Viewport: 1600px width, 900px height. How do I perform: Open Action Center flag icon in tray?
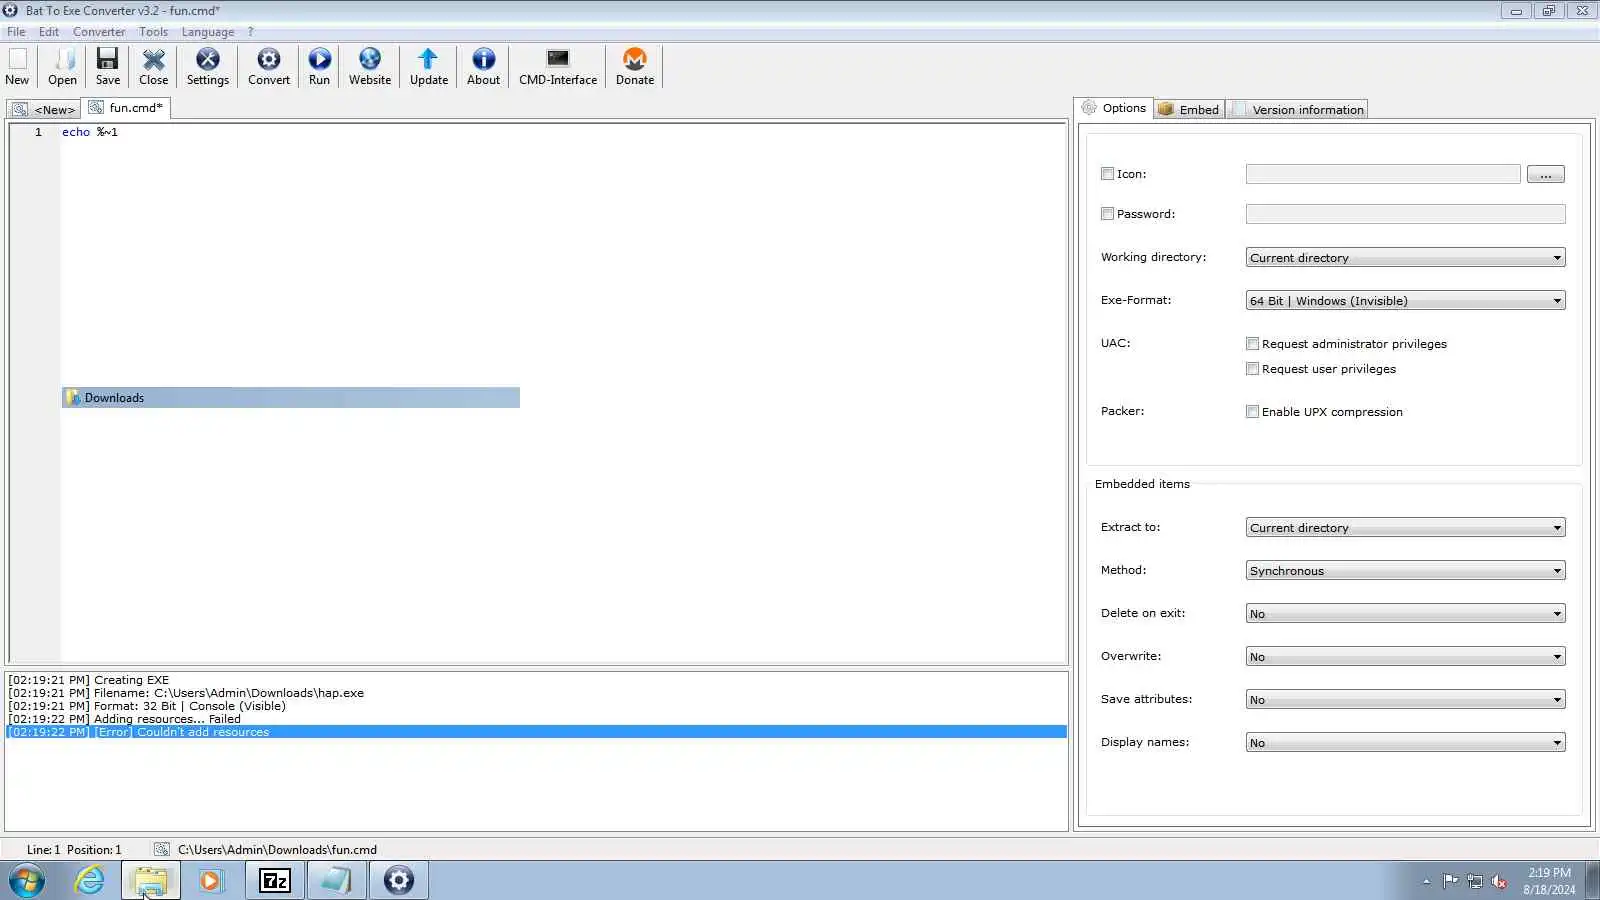(1450, 881)
